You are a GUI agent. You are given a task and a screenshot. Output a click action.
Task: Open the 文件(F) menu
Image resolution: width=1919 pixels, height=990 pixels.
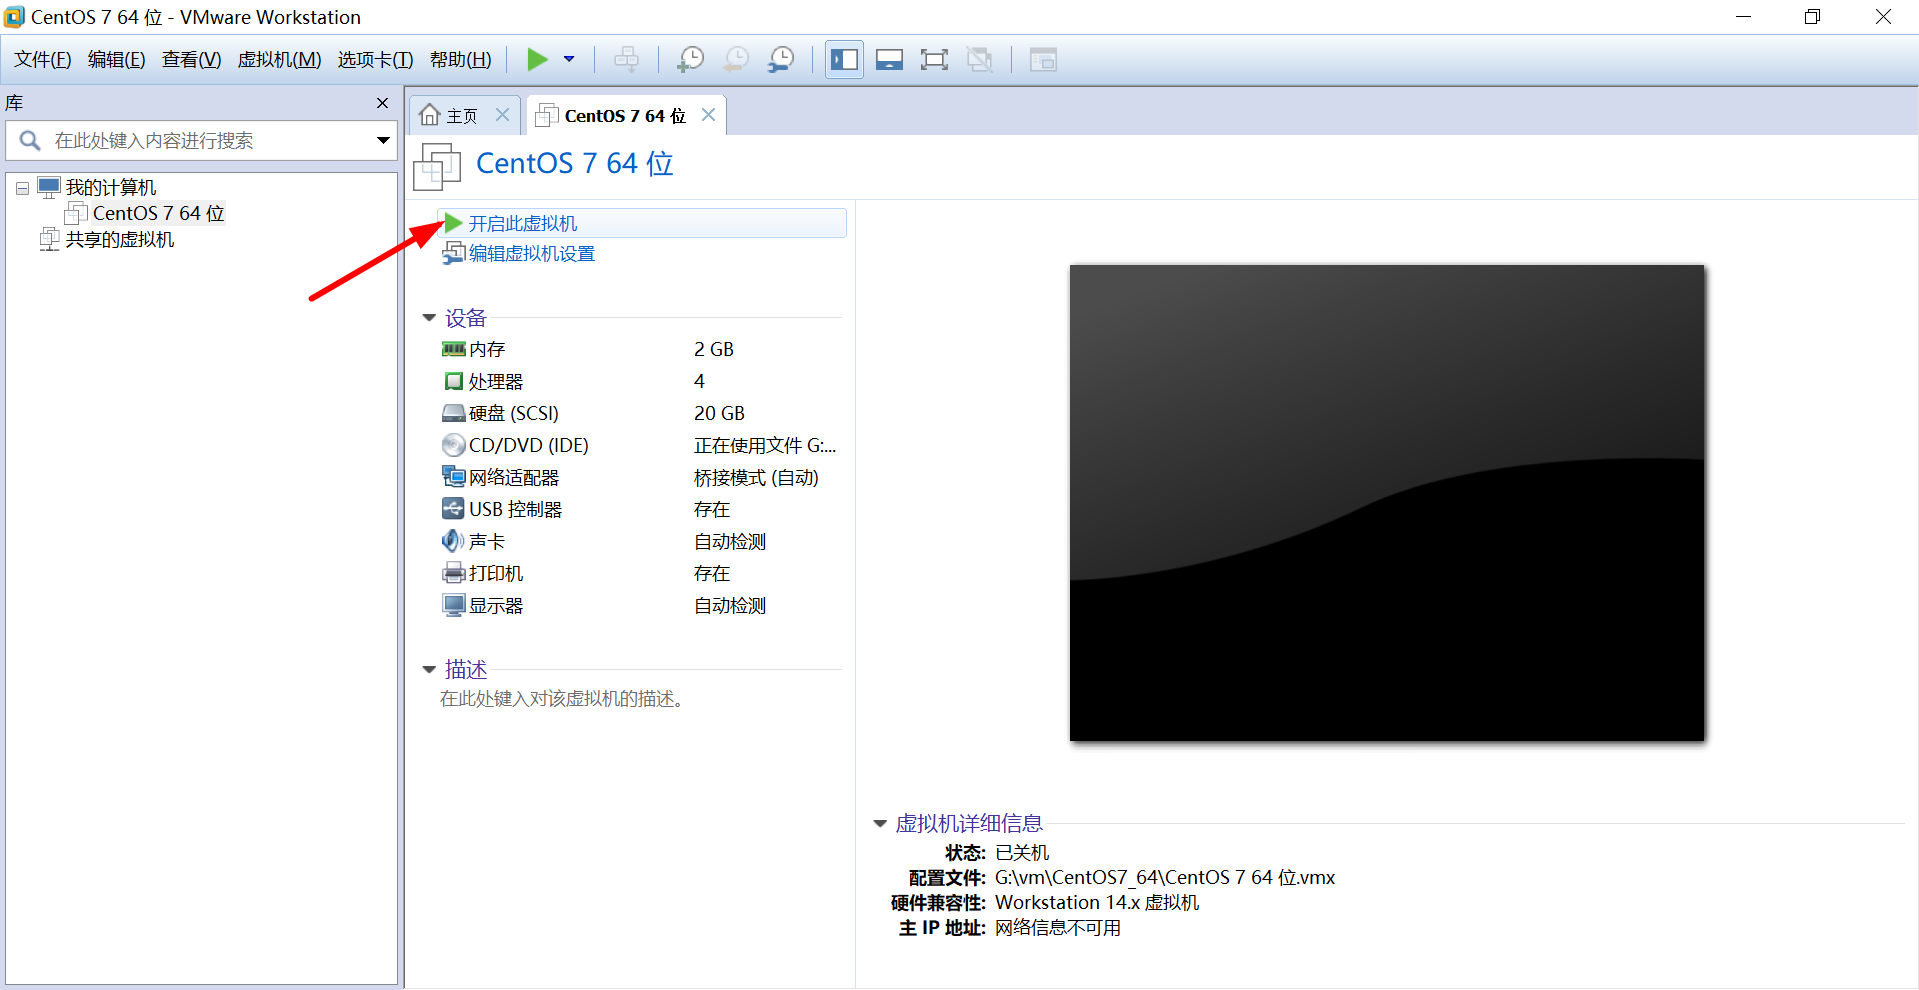(x=43, y=60)
